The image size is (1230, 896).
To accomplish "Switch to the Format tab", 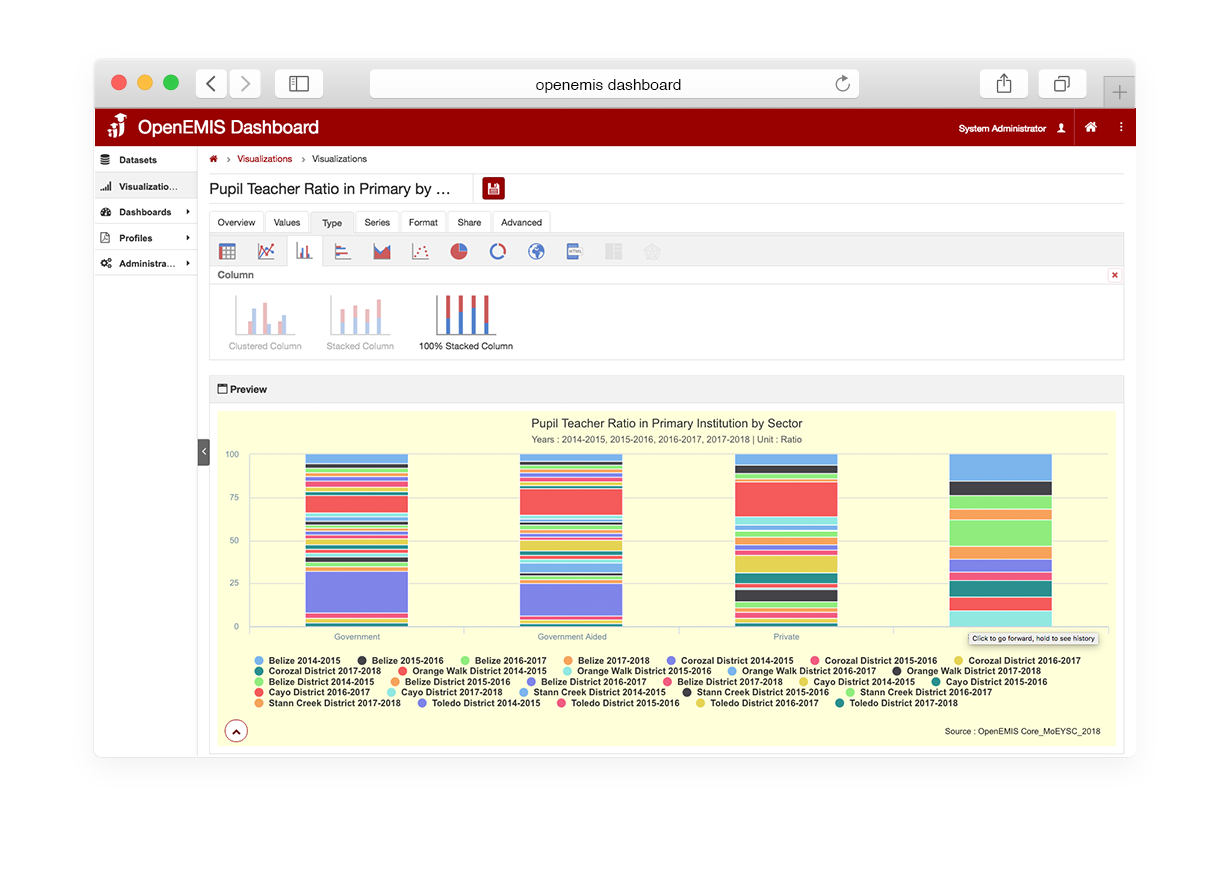I will click(x=423, y=223).
